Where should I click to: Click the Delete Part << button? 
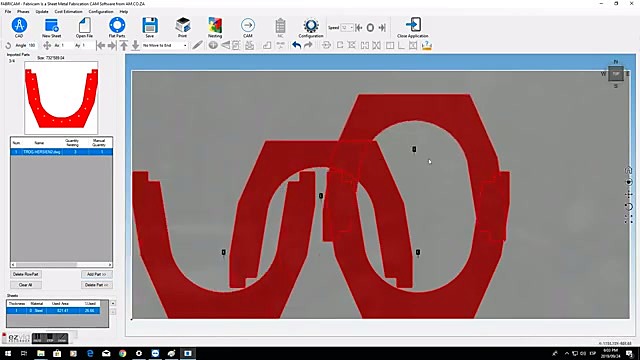(97, 285)
